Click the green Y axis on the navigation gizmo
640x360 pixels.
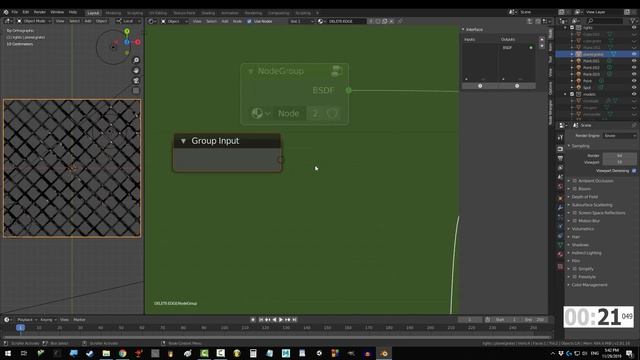(x=127, y=31)
